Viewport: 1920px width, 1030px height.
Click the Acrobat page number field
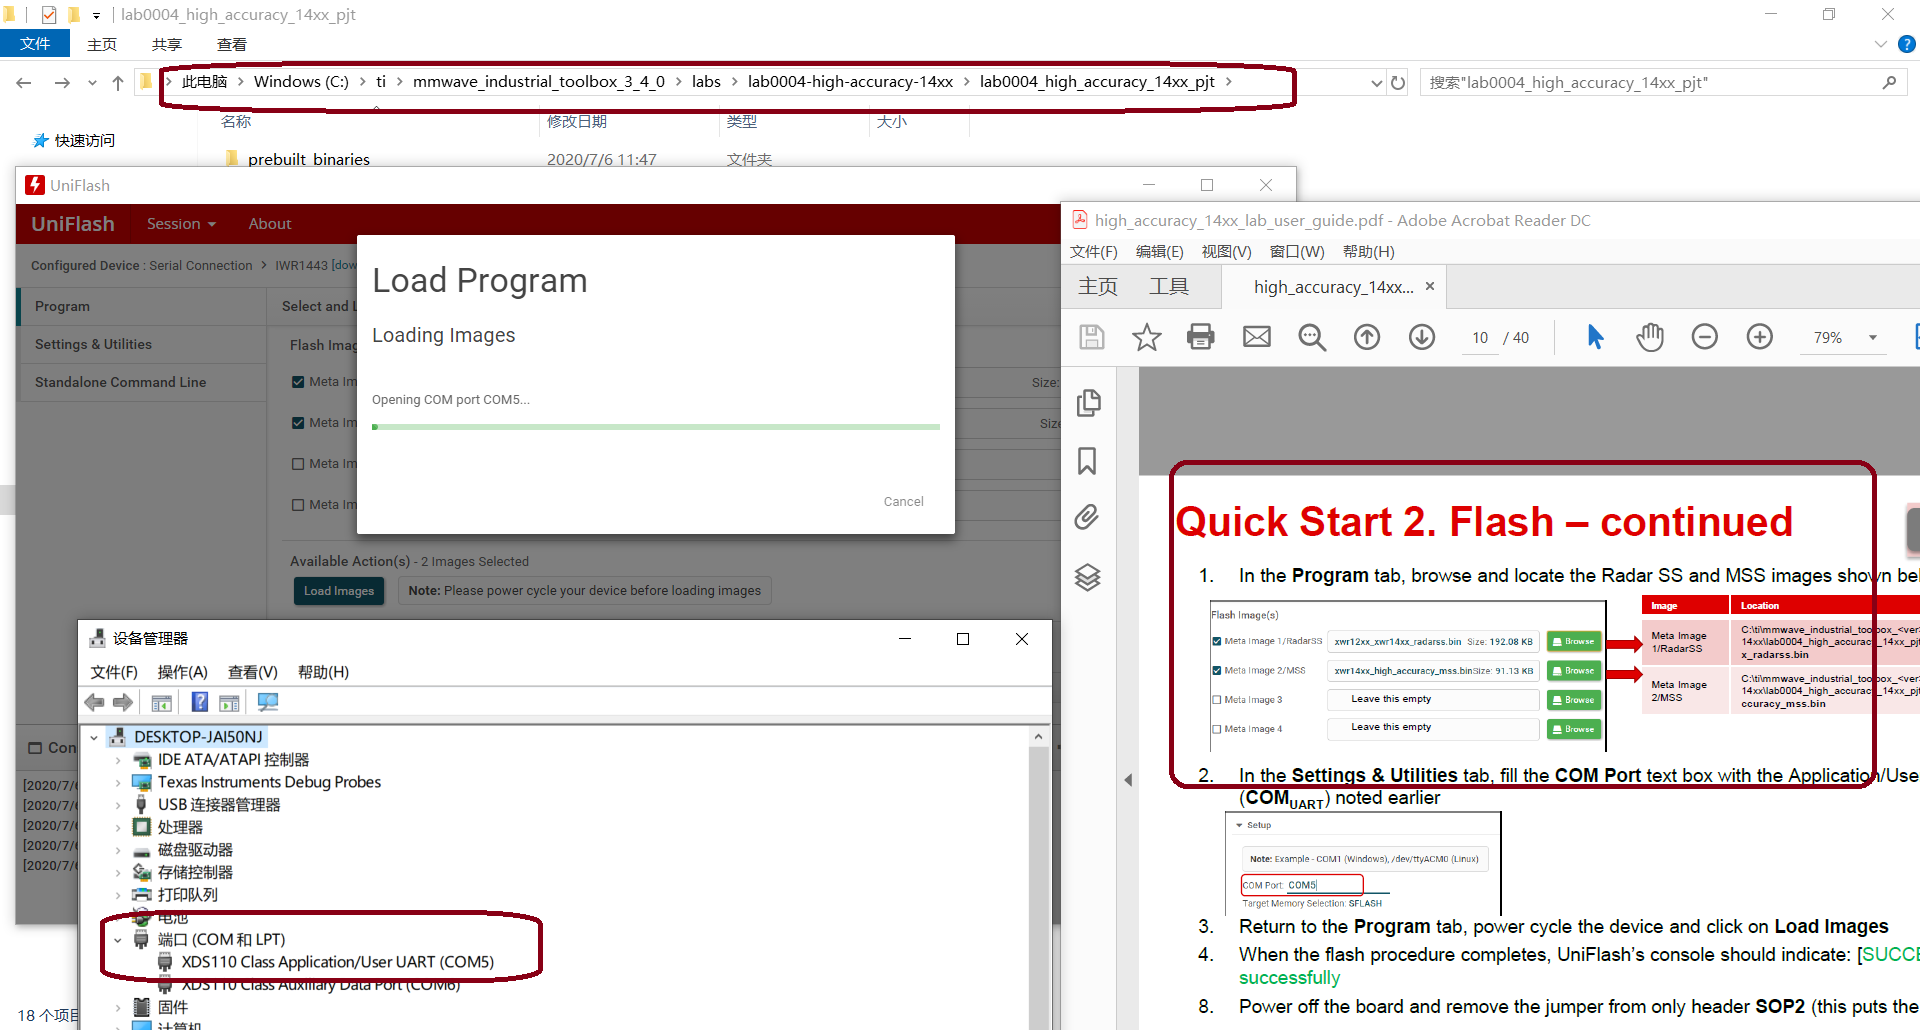tap(1481, 338)
